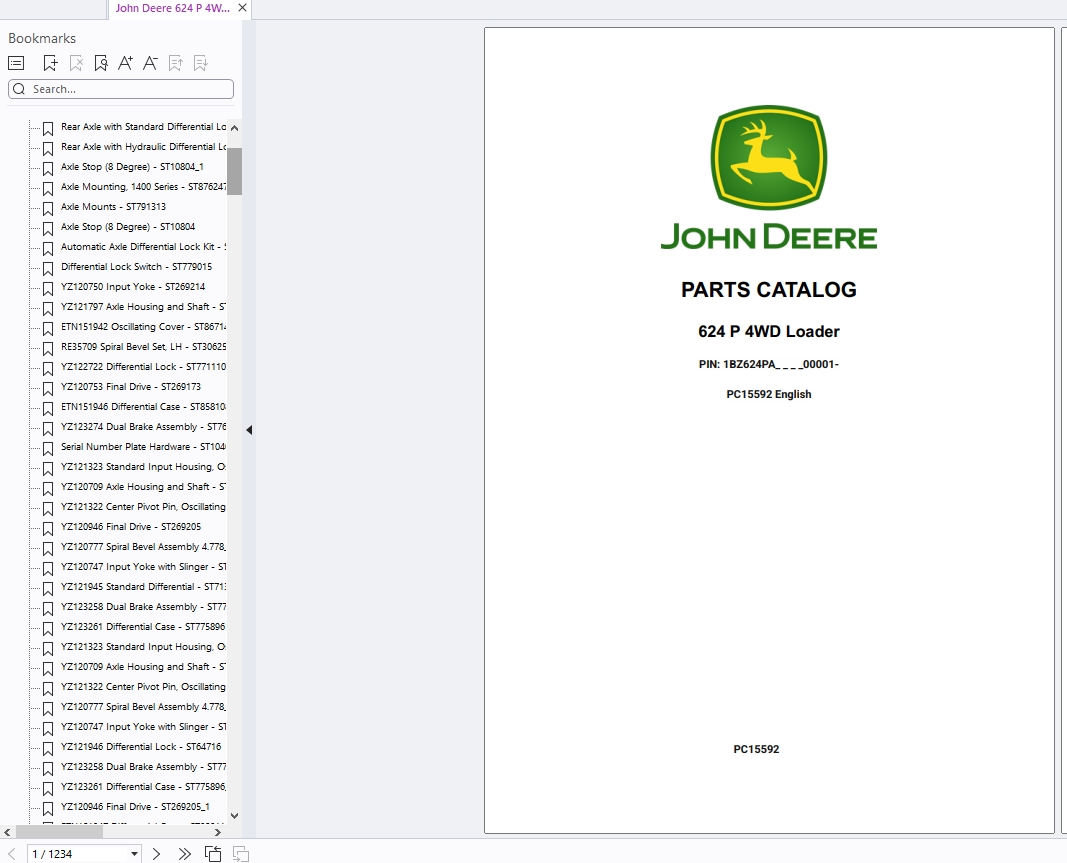
Task: Decrease bookmark font size
Action: pos(150,63)
